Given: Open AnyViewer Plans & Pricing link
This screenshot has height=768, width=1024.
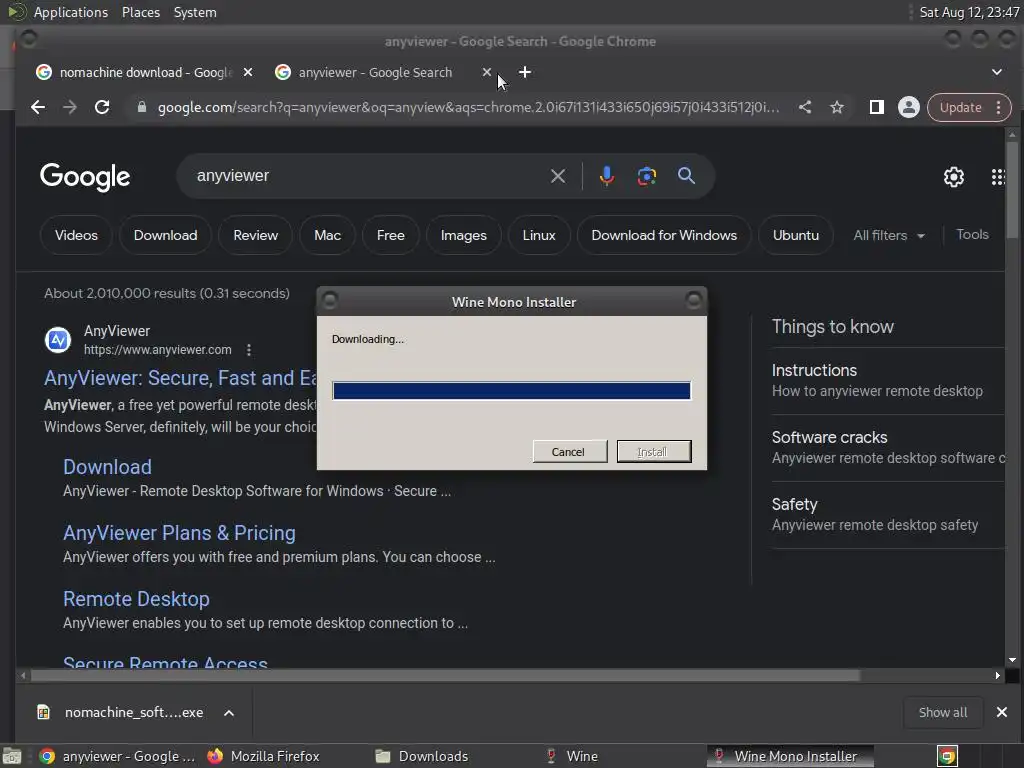Looking at the screenshot, I should (x=179, y=533).
